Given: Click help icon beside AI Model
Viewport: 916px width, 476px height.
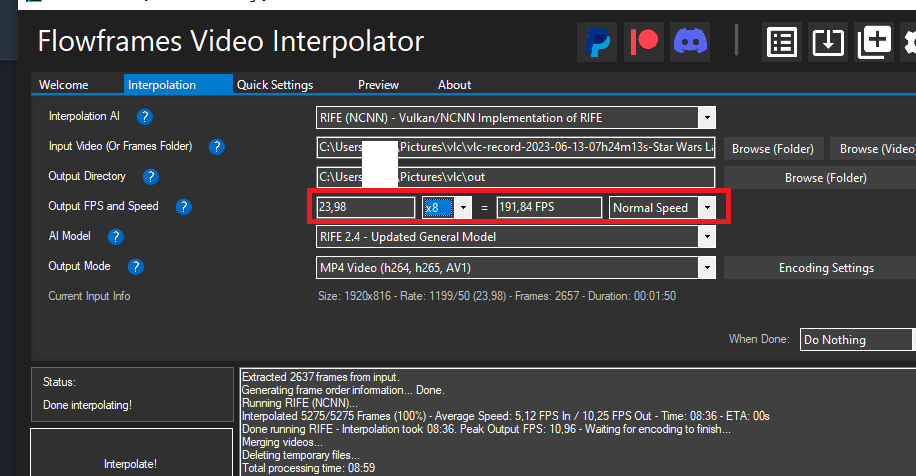Looking at the screenshot, I should click(116, 237).
